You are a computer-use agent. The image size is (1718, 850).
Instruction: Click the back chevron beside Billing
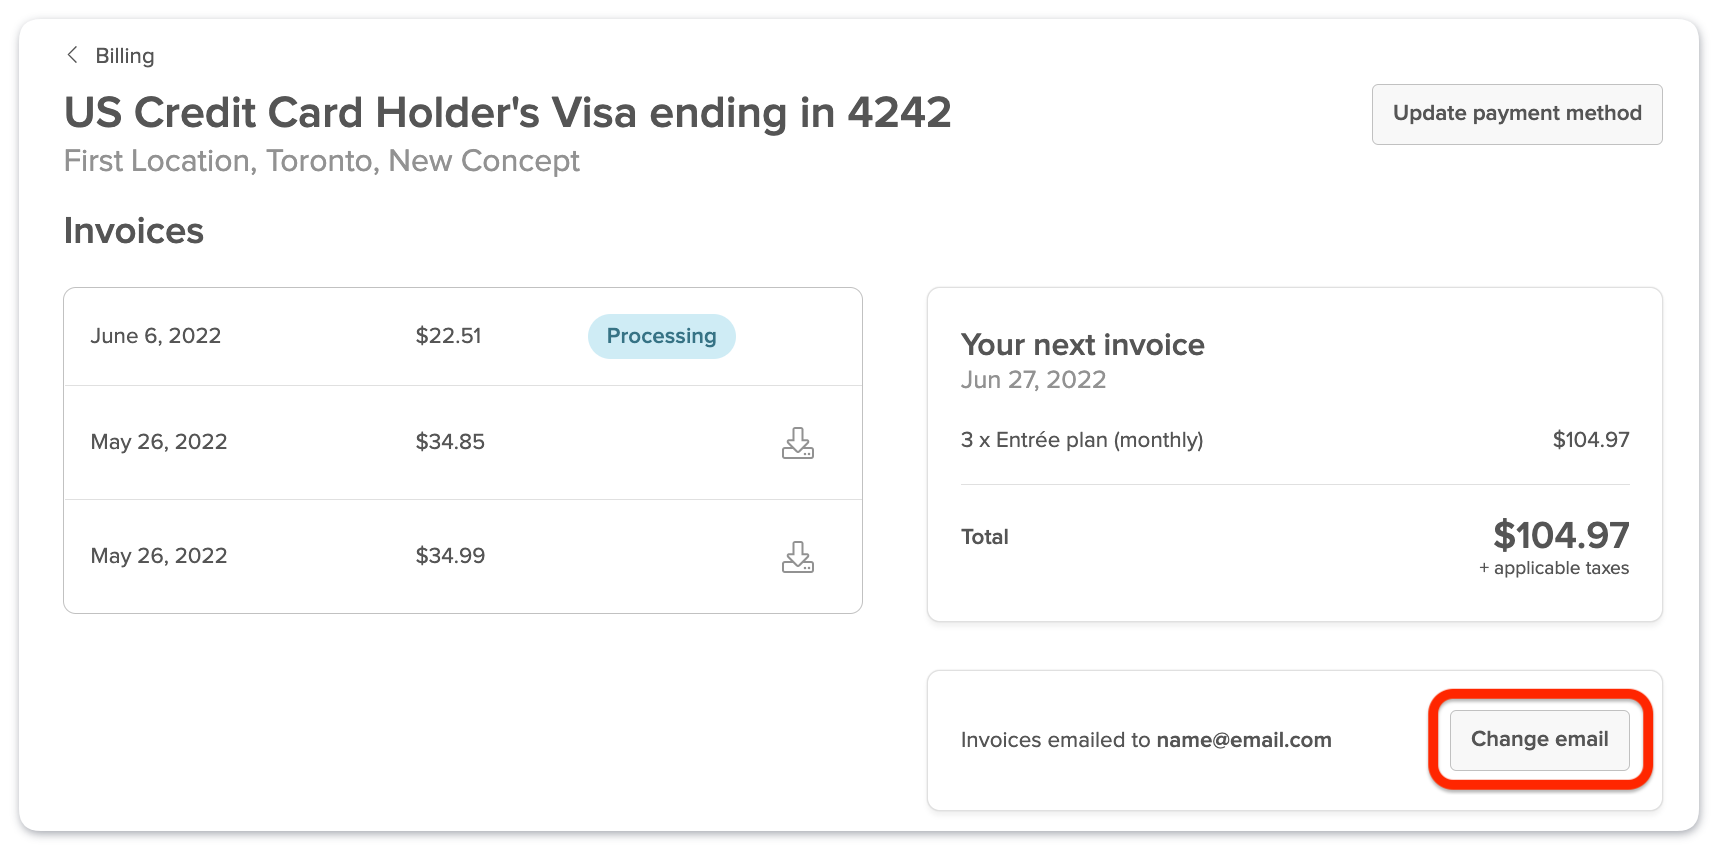(x=72, y=55)
